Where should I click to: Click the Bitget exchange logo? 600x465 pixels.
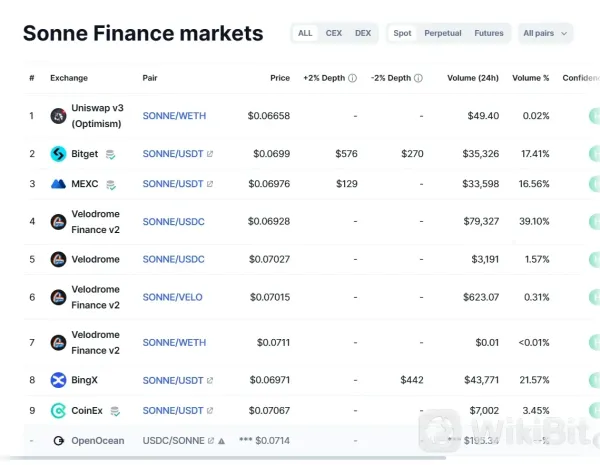pyautogui.click(x=58, y=154)
